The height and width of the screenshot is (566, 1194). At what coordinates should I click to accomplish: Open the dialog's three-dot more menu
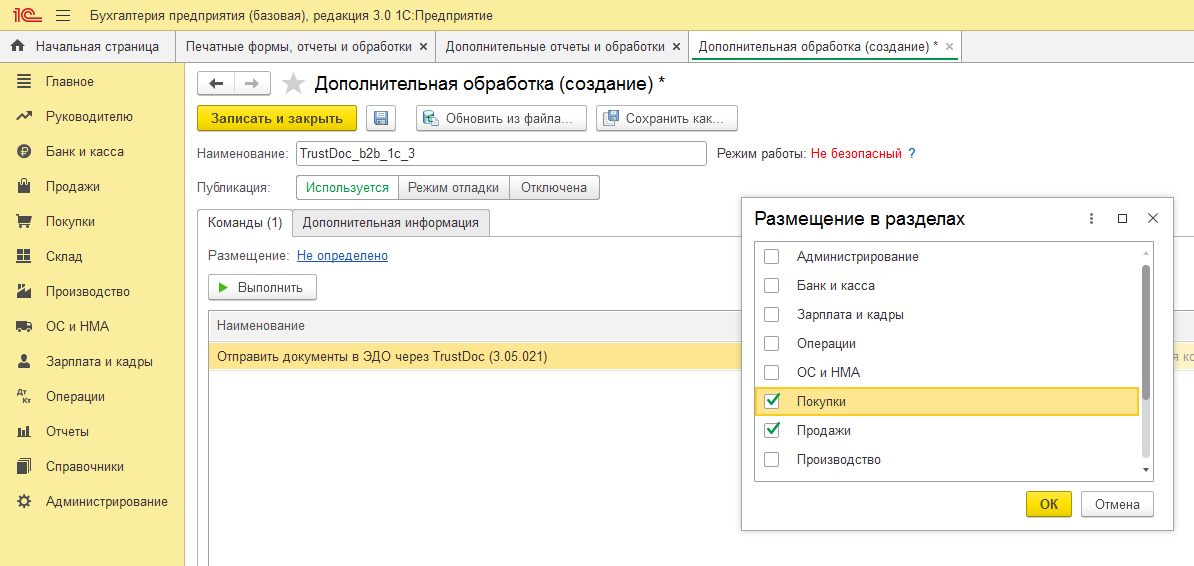[1091, 219]
